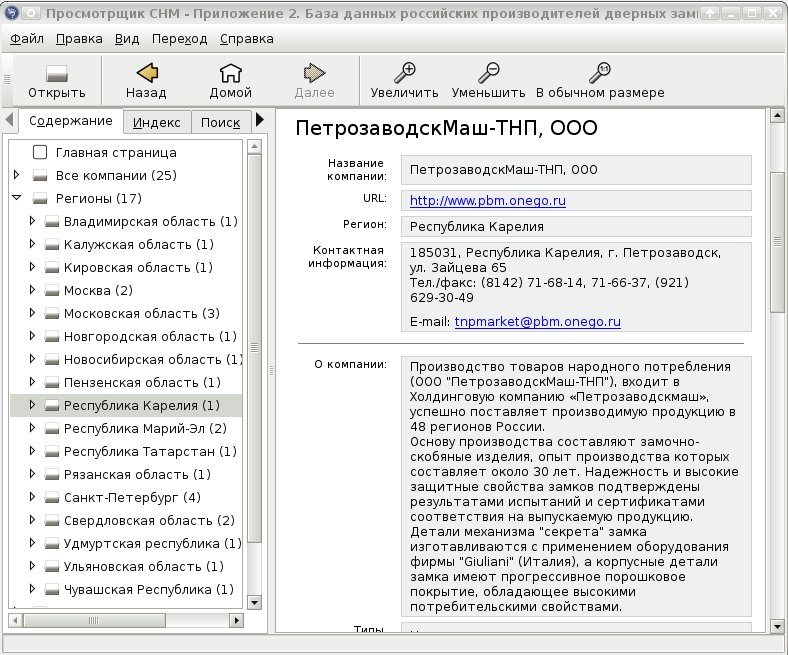Open the Переход menu
The width and height of the screenshot is (788, 655).
(x=179, y=39)
